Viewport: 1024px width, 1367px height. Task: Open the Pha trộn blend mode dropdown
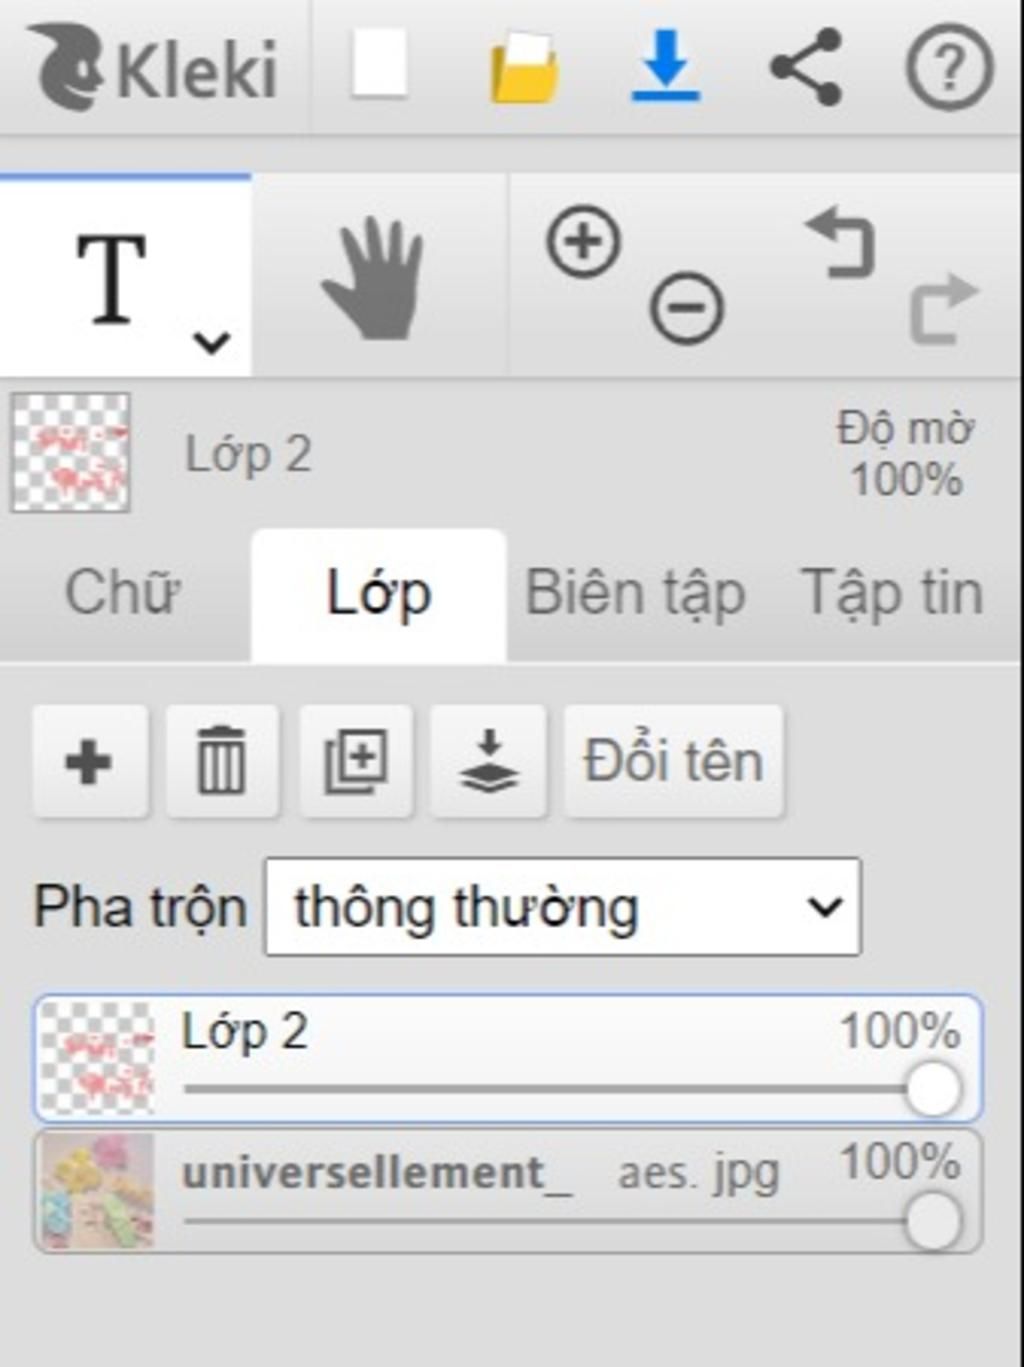tap(562, 906)
